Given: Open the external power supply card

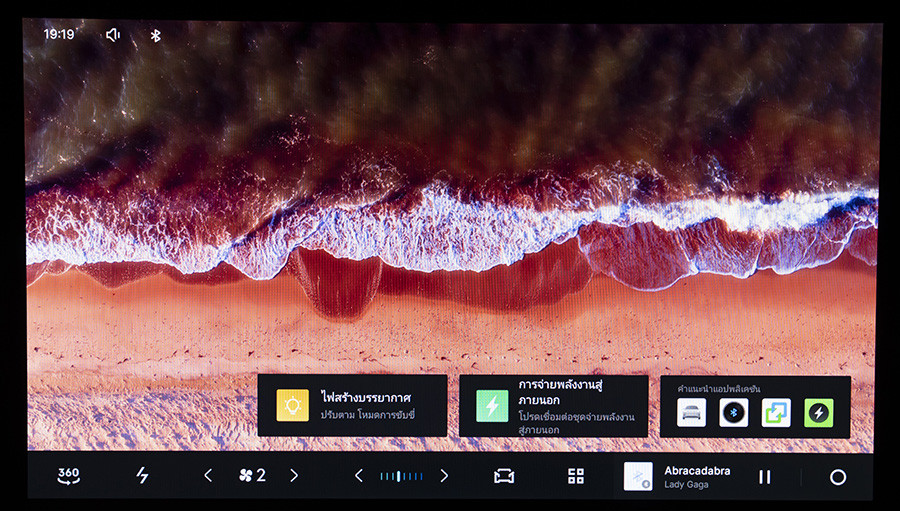Looking at the screenshot, I should 553,405.
